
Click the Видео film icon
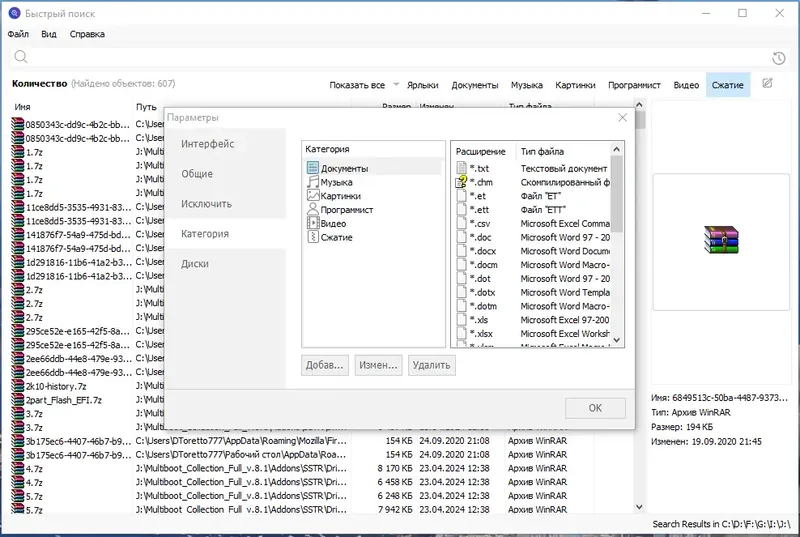point(312,223)
